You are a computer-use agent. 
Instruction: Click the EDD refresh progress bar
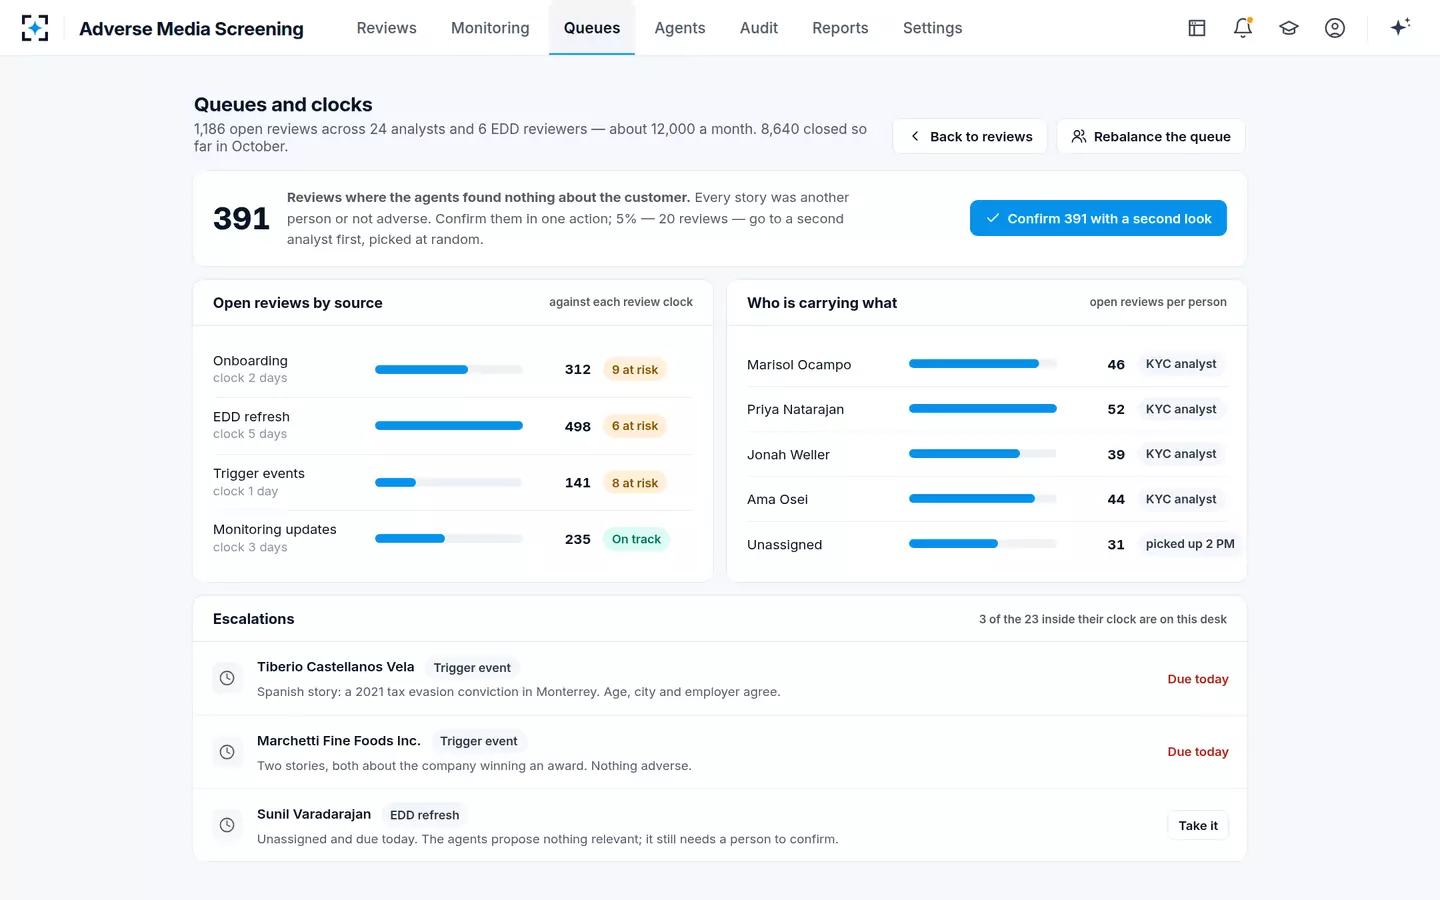(x=449, y=426)
